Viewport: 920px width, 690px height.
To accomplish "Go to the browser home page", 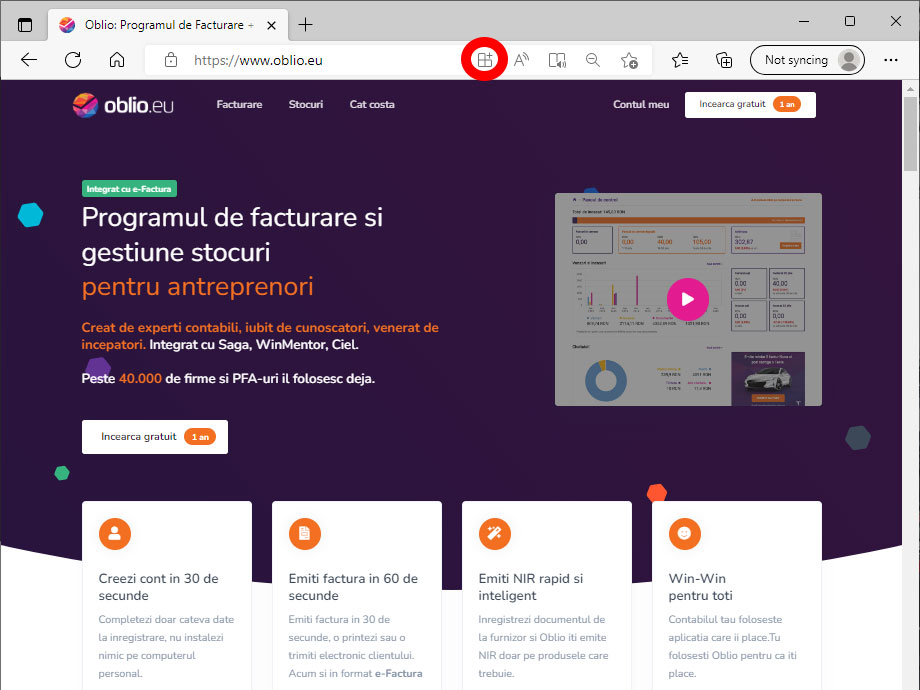I will [x=117, y=60].
